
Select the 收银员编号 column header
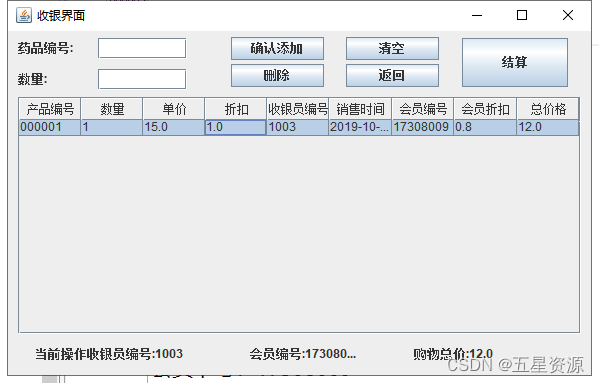coord(298,109)
